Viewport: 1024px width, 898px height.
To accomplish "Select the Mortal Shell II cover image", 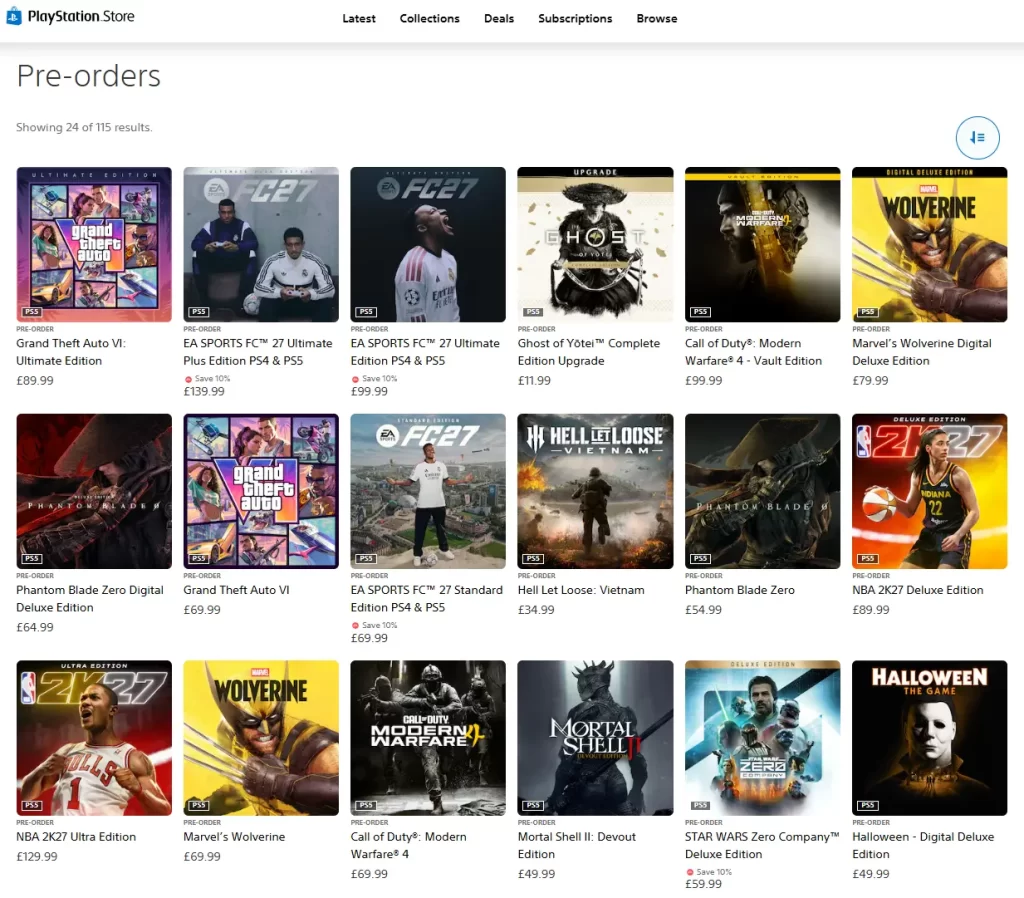I will coord(595,737).
